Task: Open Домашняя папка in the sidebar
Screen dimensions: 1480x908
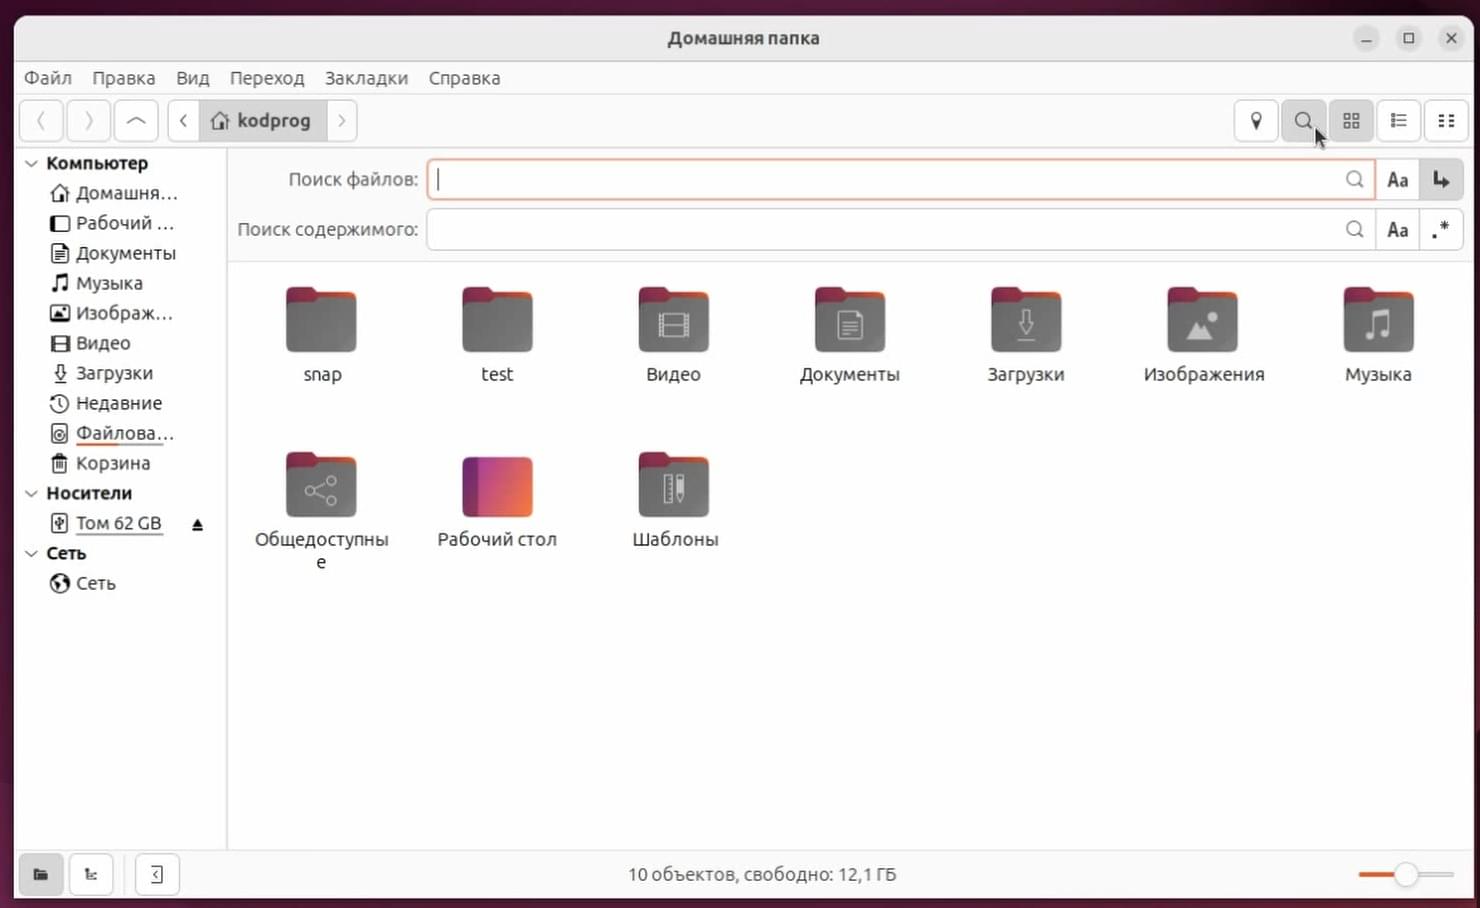Action: click(113, 193)
